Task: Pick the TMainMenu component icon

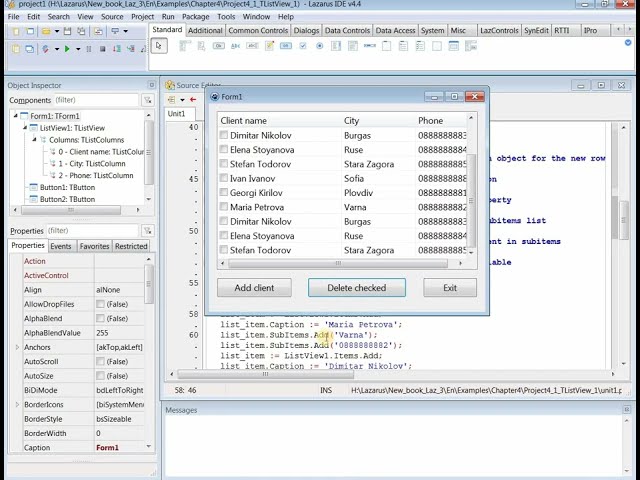Action: pos(184,46)
